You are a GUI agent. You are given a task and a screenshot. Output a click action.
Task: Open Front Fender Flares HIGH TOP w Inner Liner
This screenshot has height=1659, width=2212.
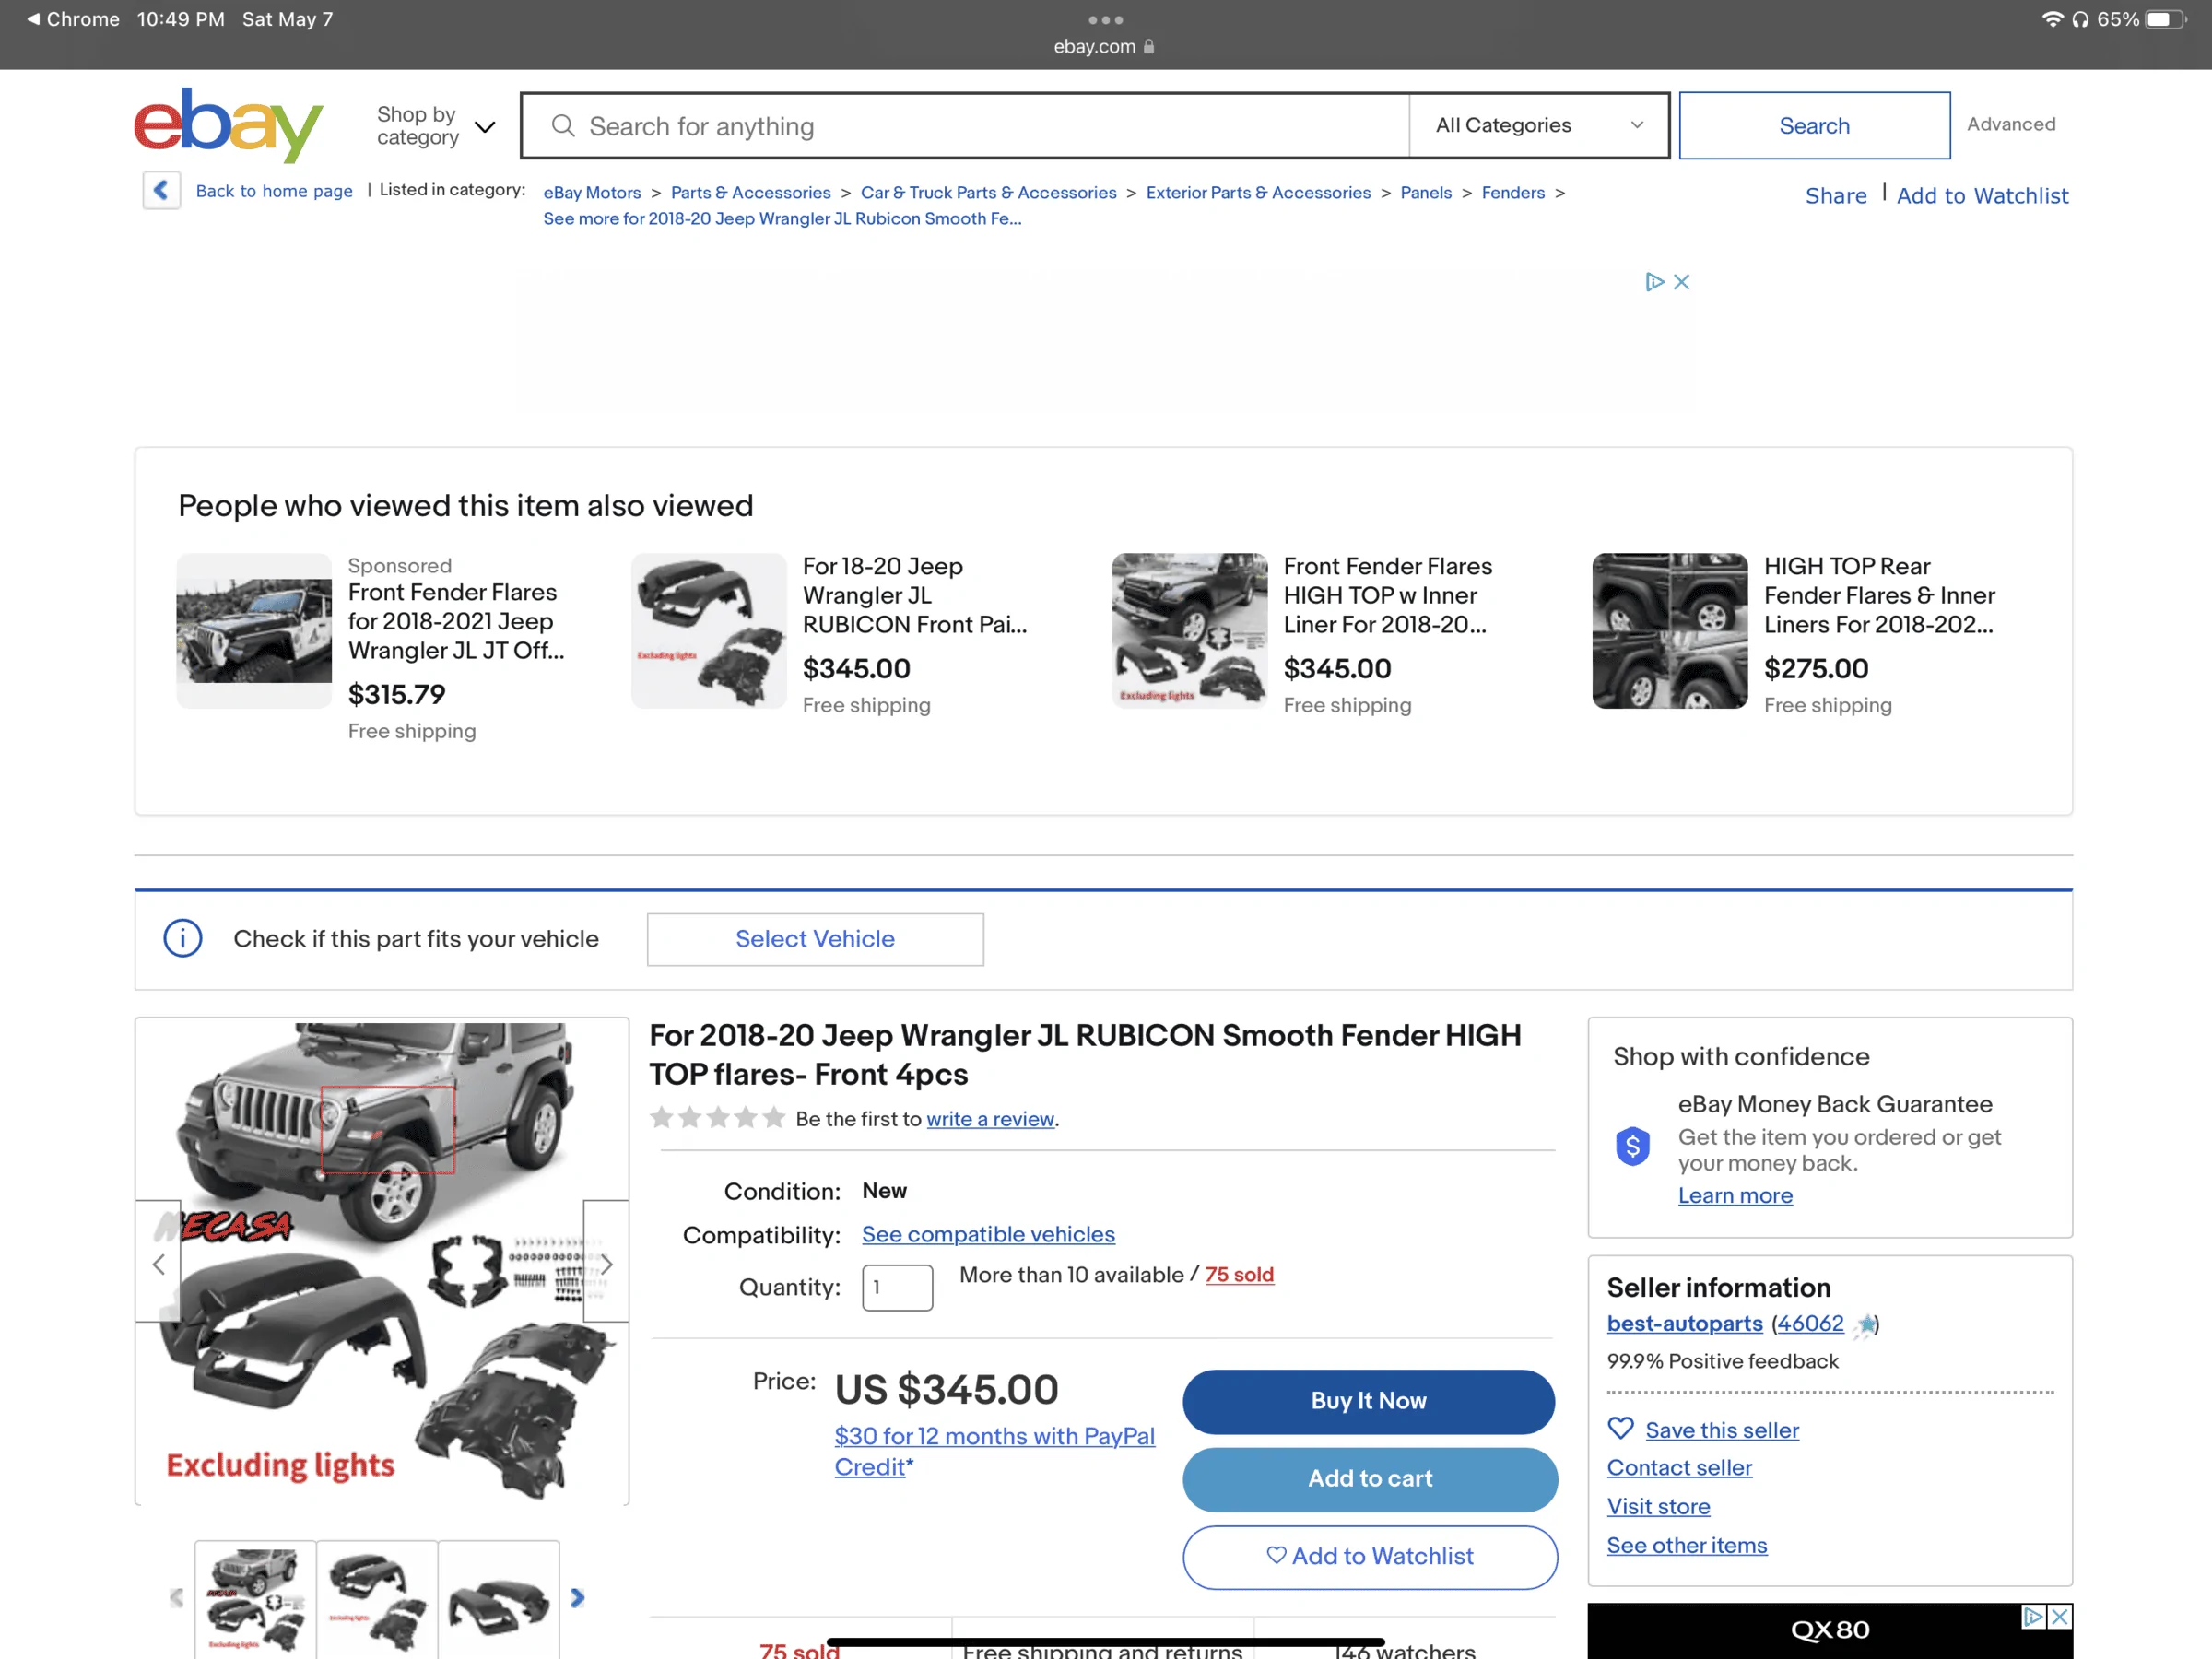(x=1387, y=595)
